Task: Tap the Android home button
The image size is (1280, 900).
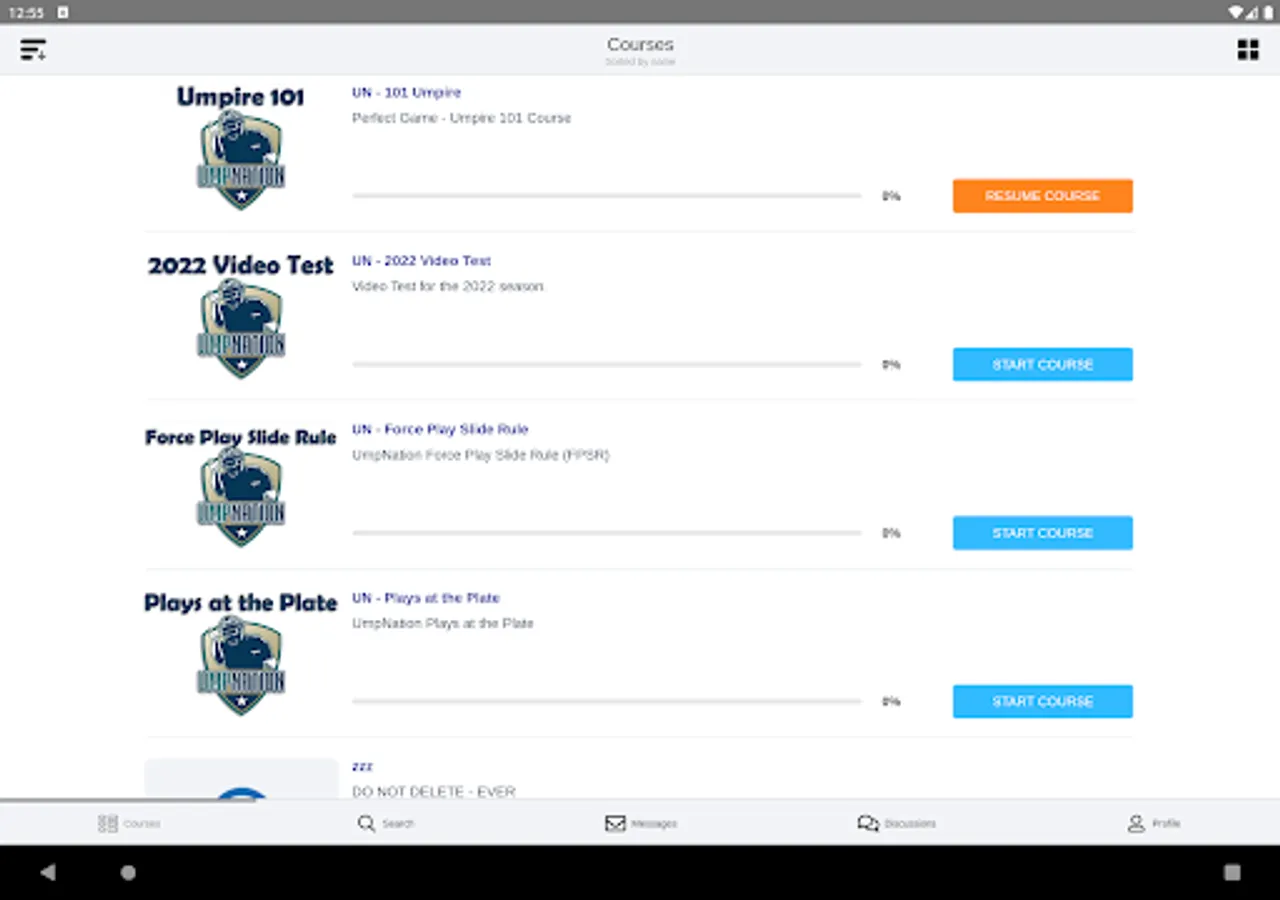Action: (128, 872)
